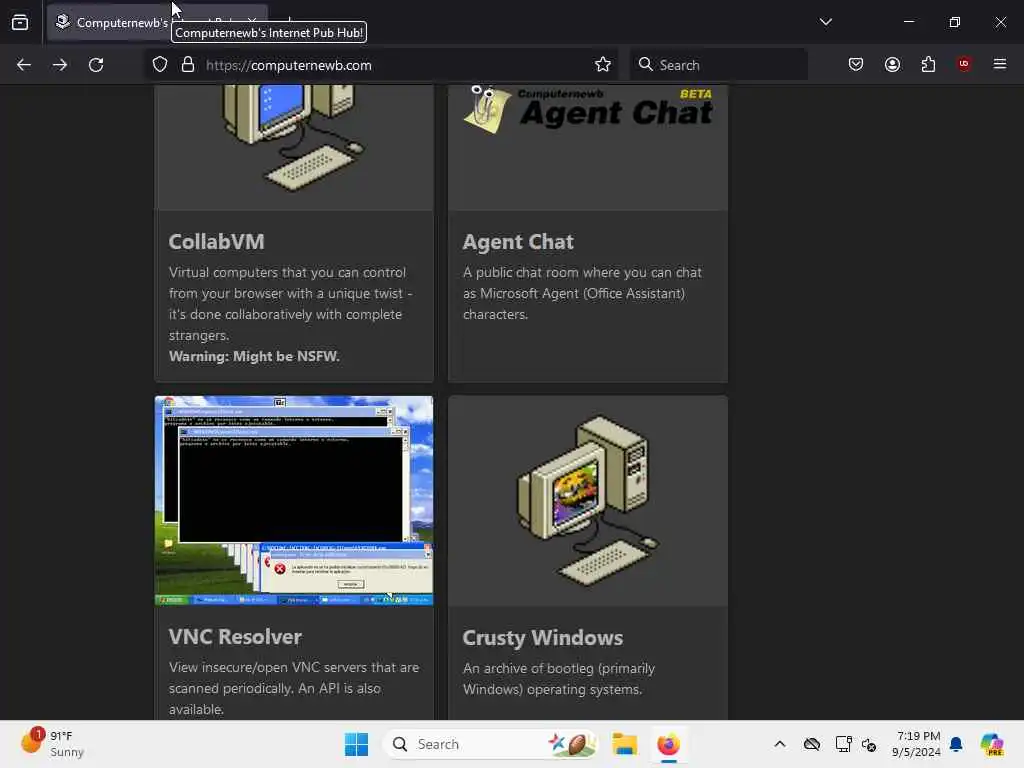The height and width of the screenshot is (768, 1024).
Task: Focus the Firefox toolbar Search box
Action: tap(718, 65)
